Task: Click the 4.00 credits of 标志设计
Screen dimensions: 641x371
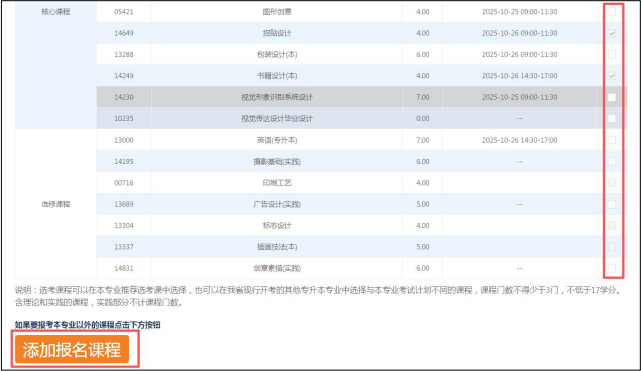Action: click(423, 226)
